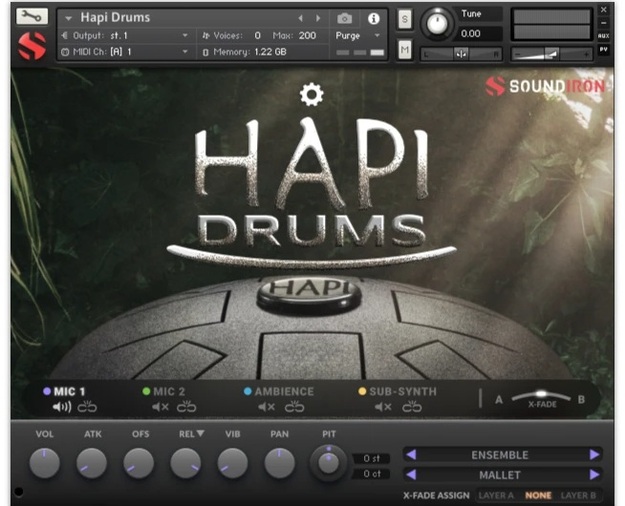
Task: Select the next instrument with the right arrow
Action: click(x=319, y=18)
